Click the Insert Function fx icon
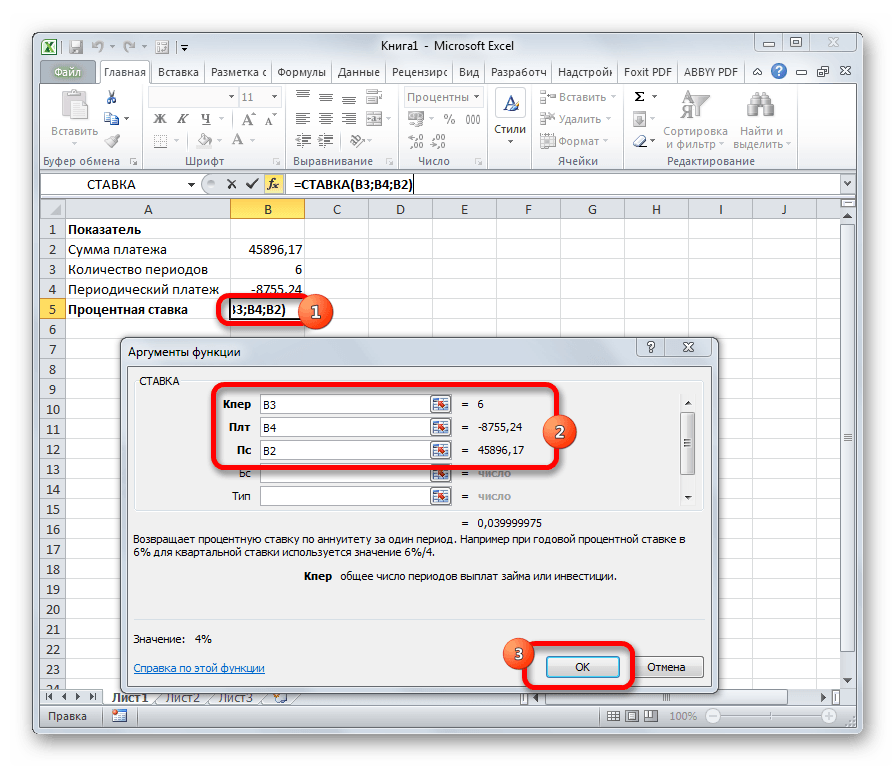The width and height of the screenshot is (896, 767). pyautogui.click(x=272, y=184)
